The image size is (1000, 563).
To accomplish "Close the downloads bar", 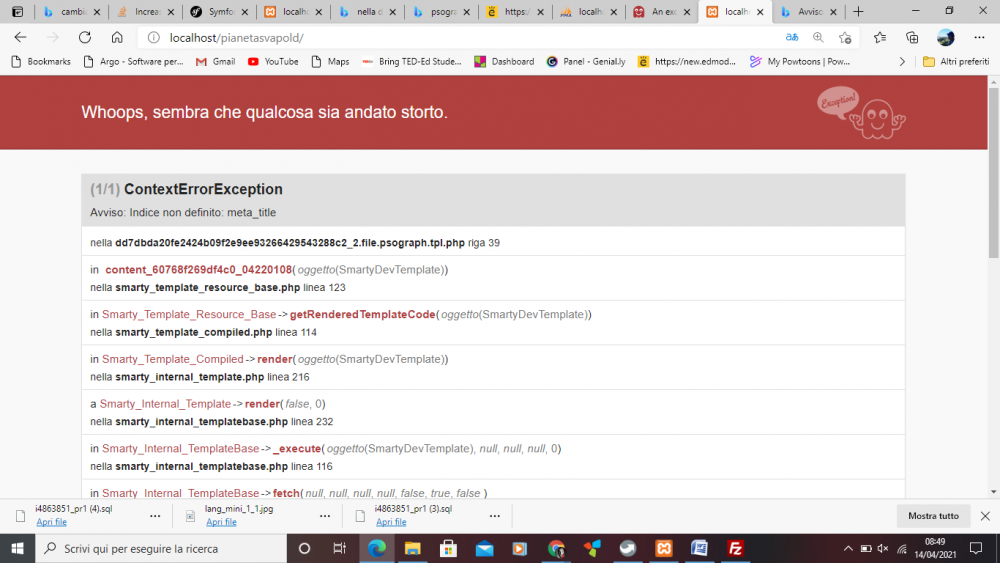I will click(x=985, y=516).
